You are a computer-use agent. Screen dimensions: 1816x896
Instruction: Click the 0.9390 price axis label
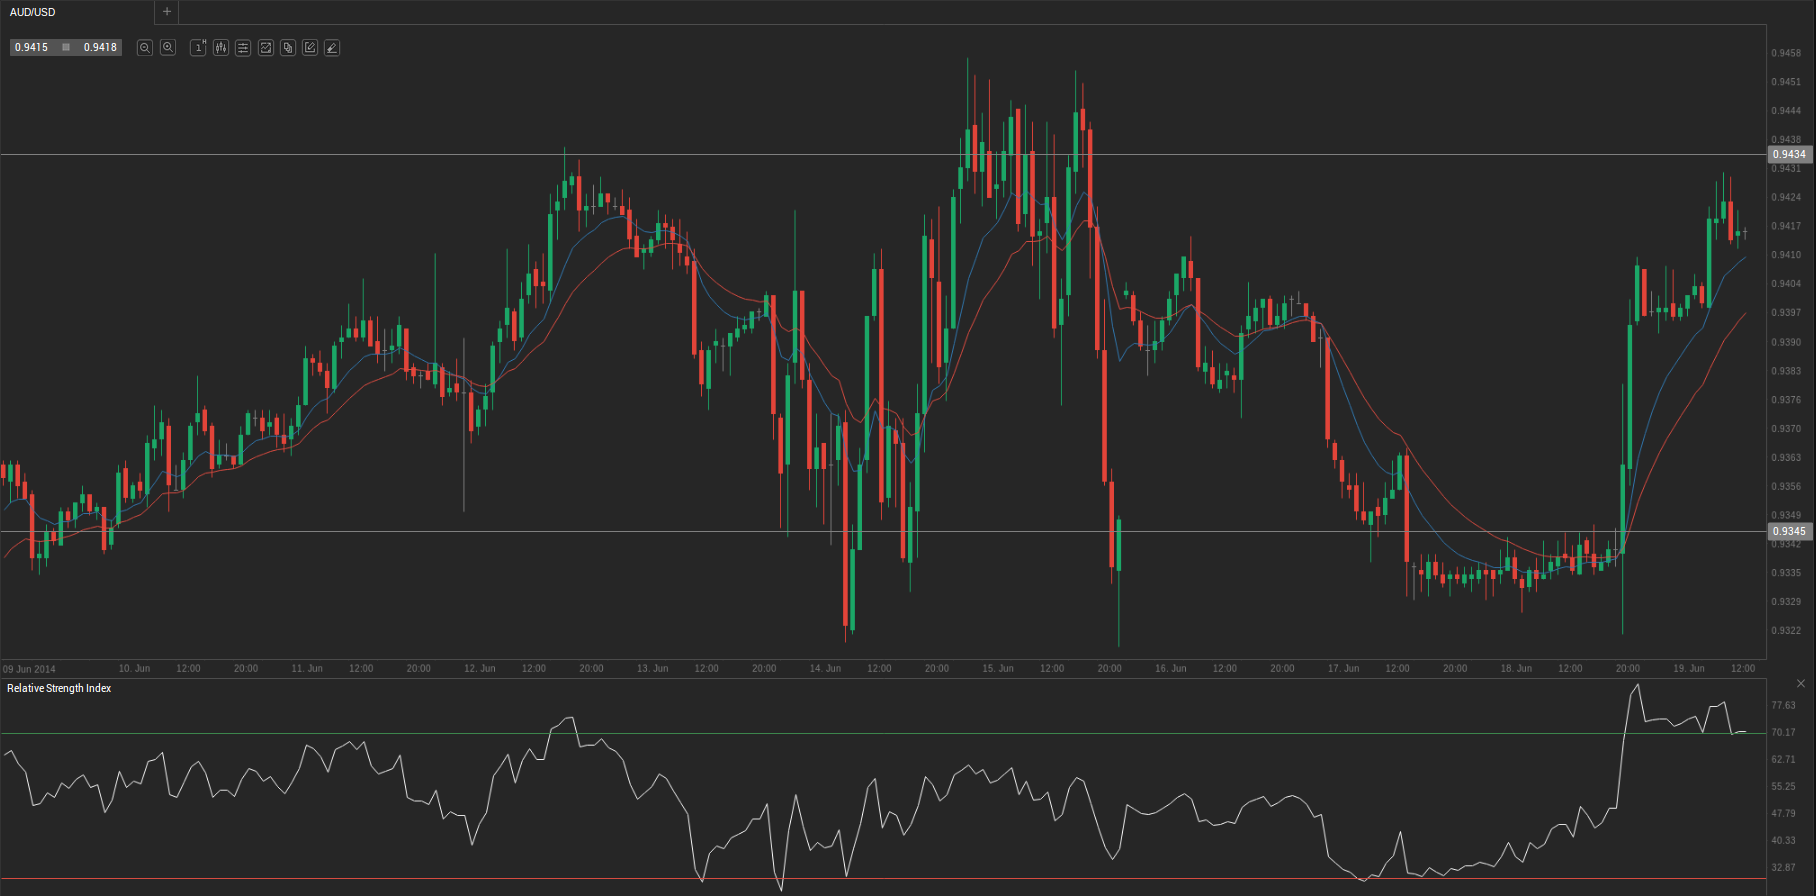(x=1786, y=342)
